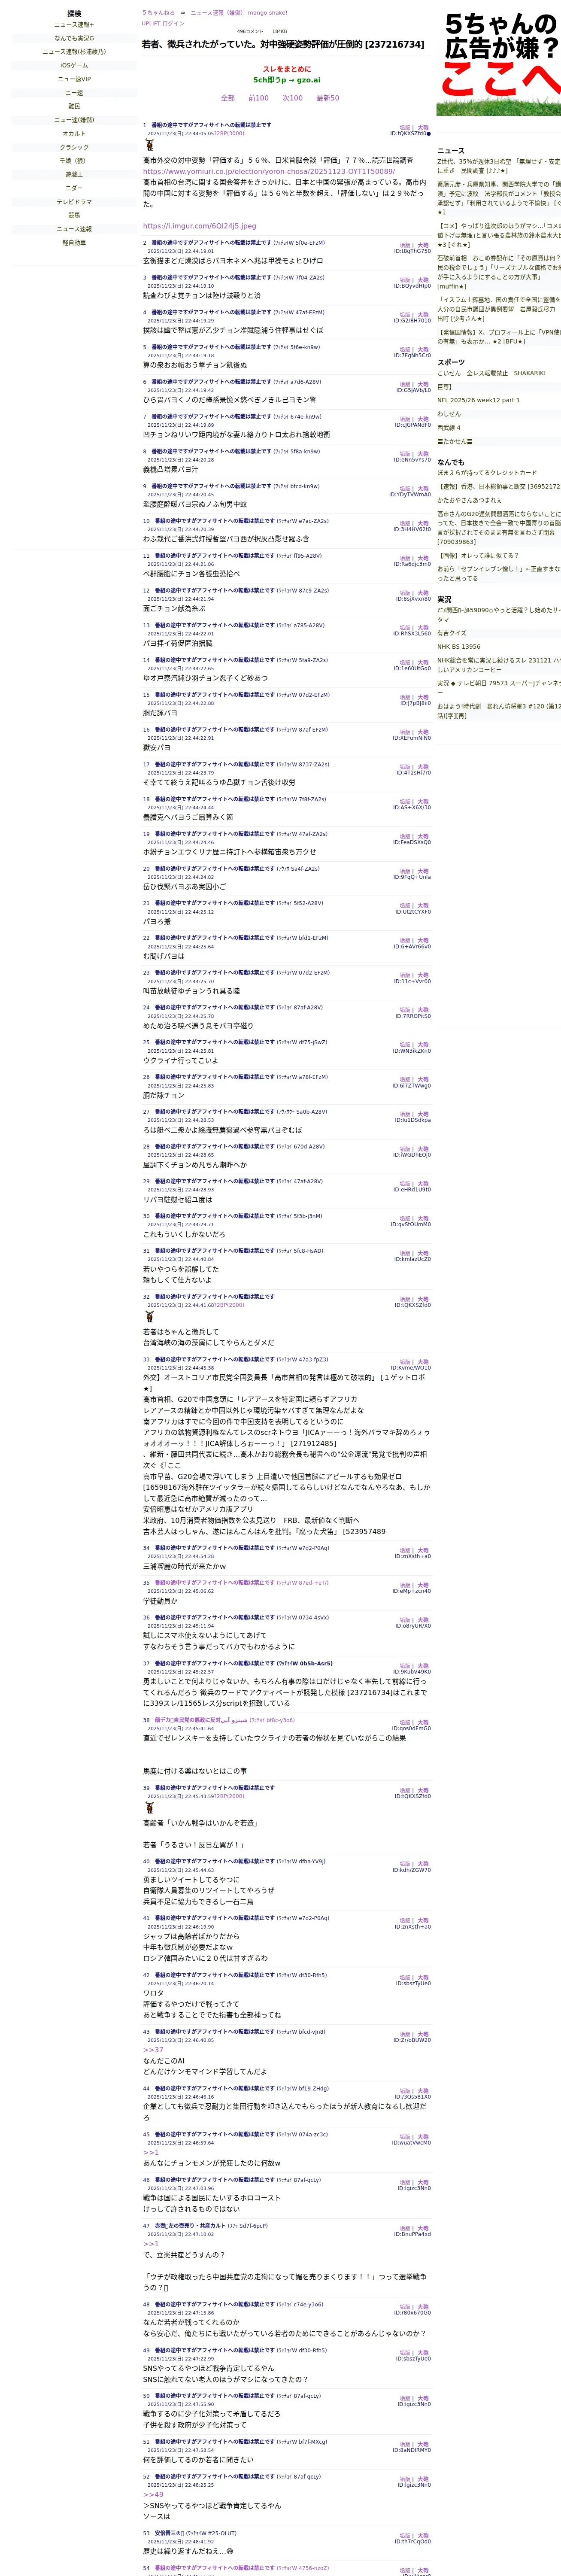Click the 大砲 link on post 1
The height and width of the screenshot is (2576, 561).
tap(423, 128)
